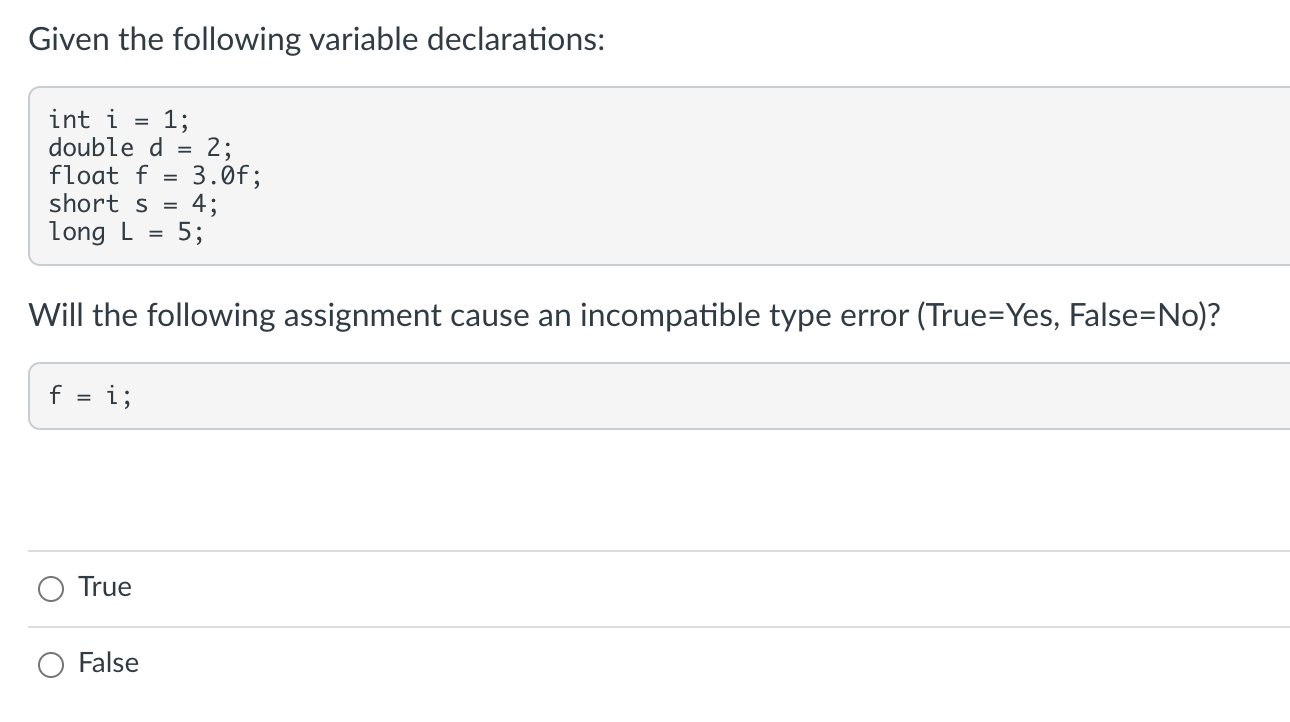Viewport: 1290px width, 722px height.
Task: Click the text 'f = i;' inside its box
Action: click(x=88, y=396)
